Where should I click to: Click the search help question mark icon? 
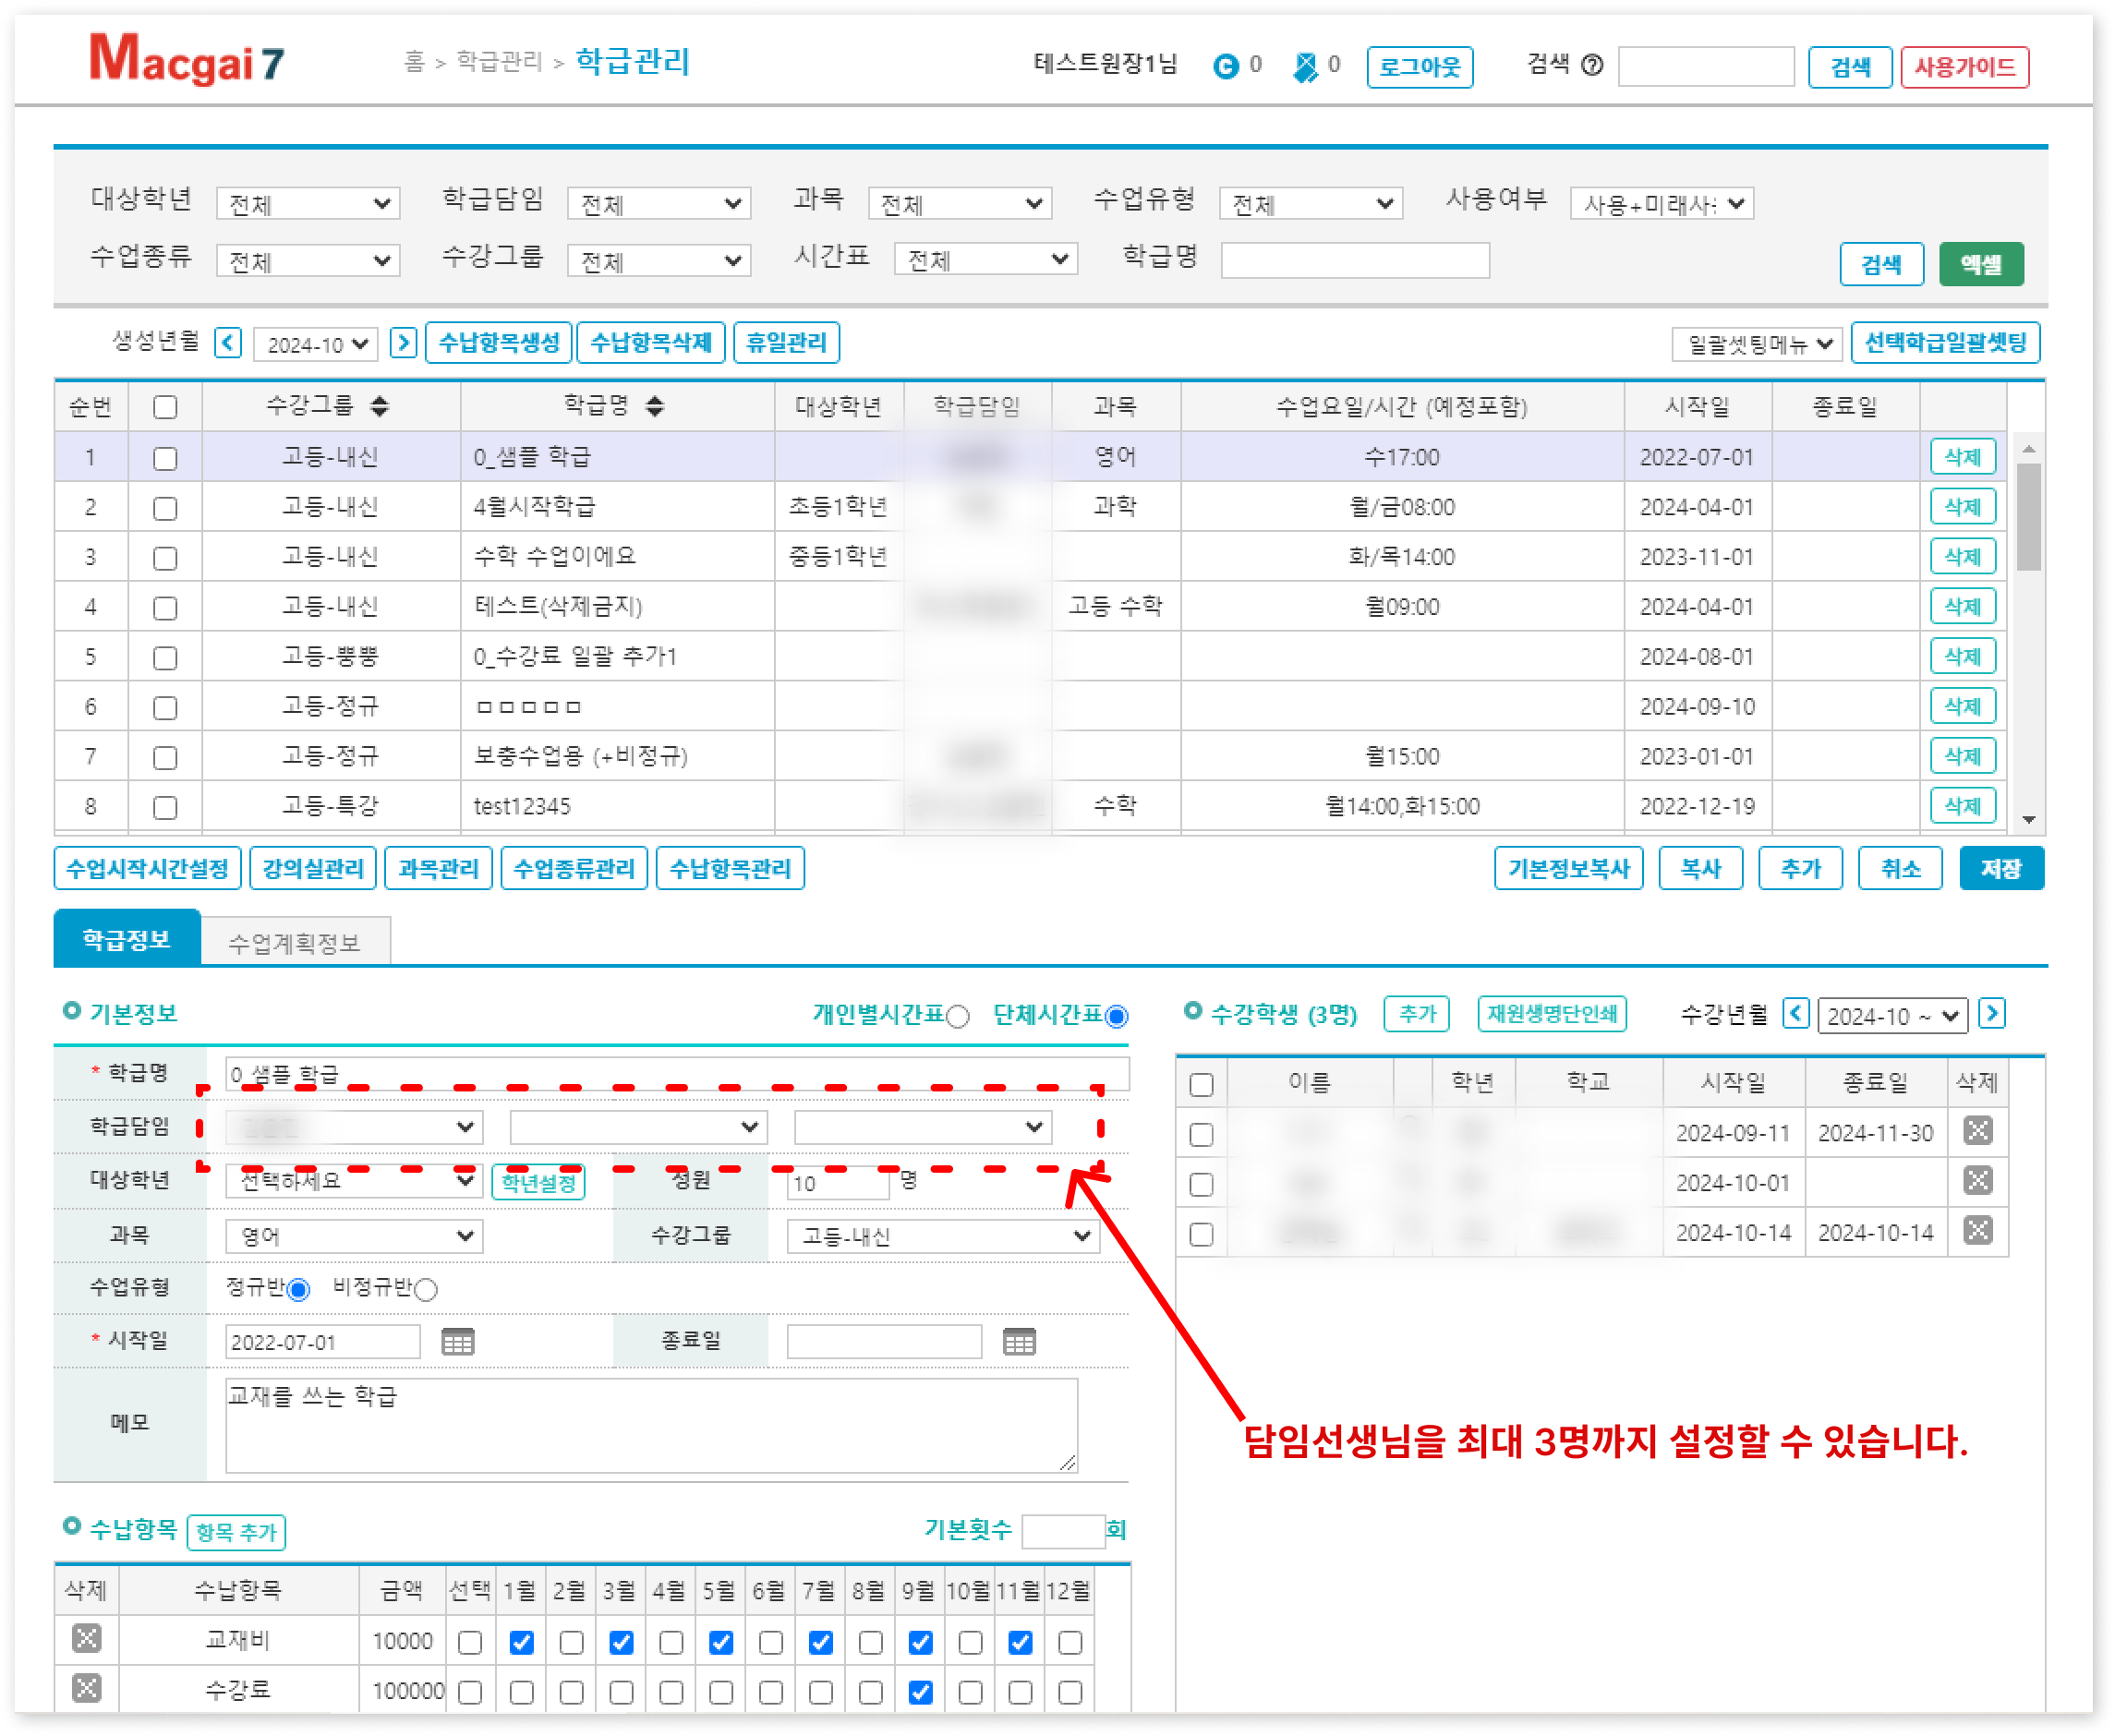click(x=1592, y=65)
